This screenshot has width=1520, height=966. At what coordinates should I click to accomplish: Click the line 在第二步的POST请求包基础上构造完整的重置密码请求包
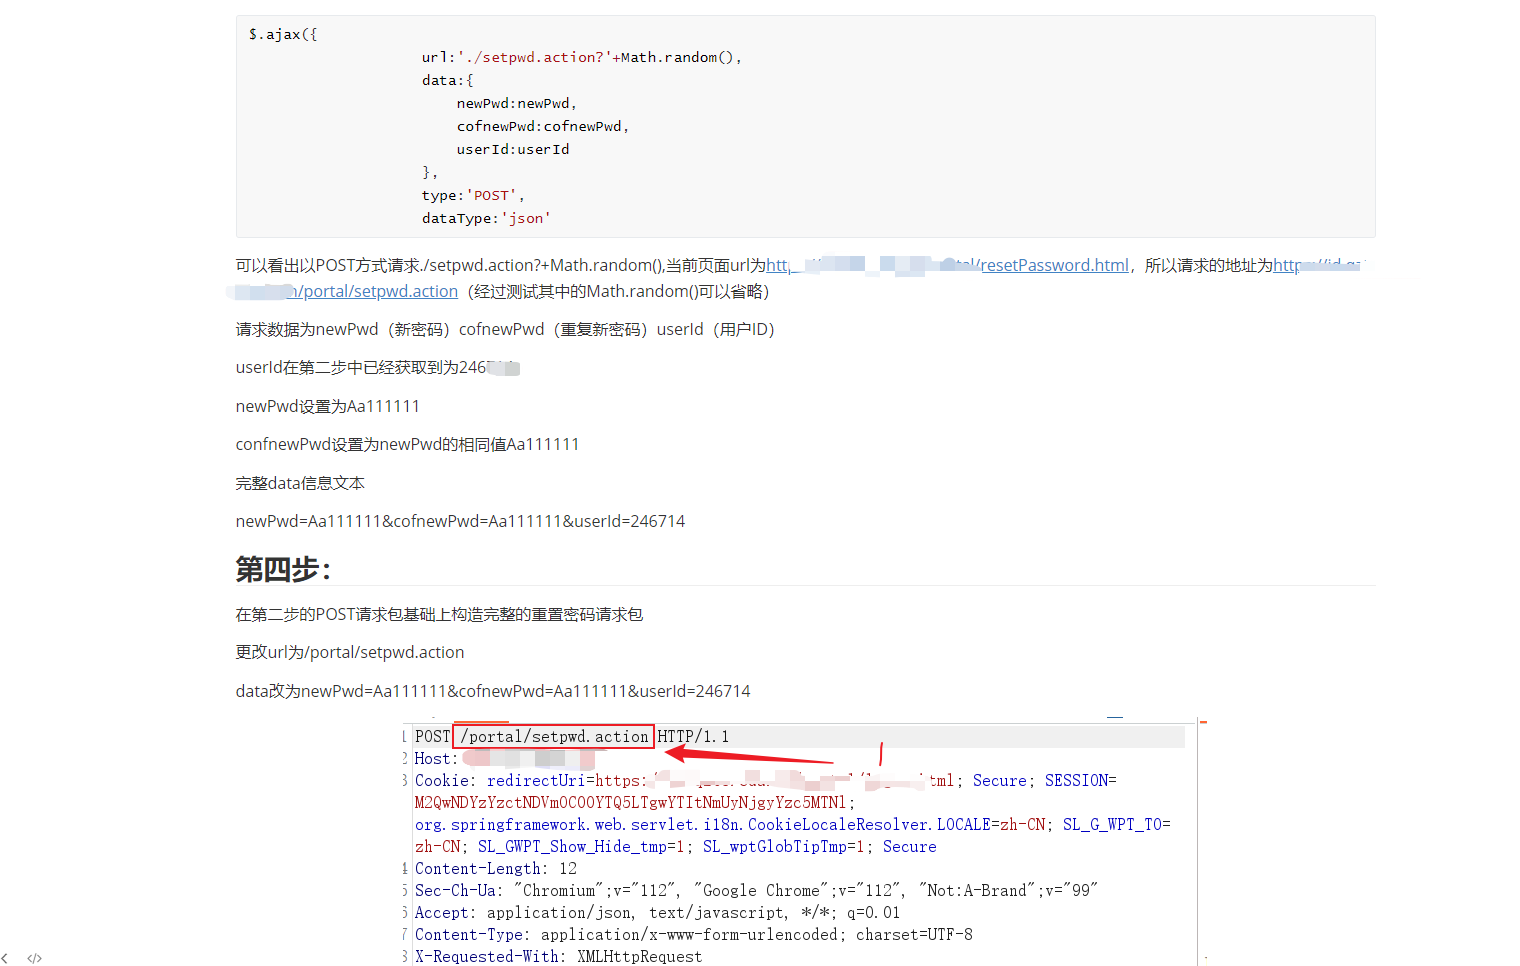tap(439, 614)
